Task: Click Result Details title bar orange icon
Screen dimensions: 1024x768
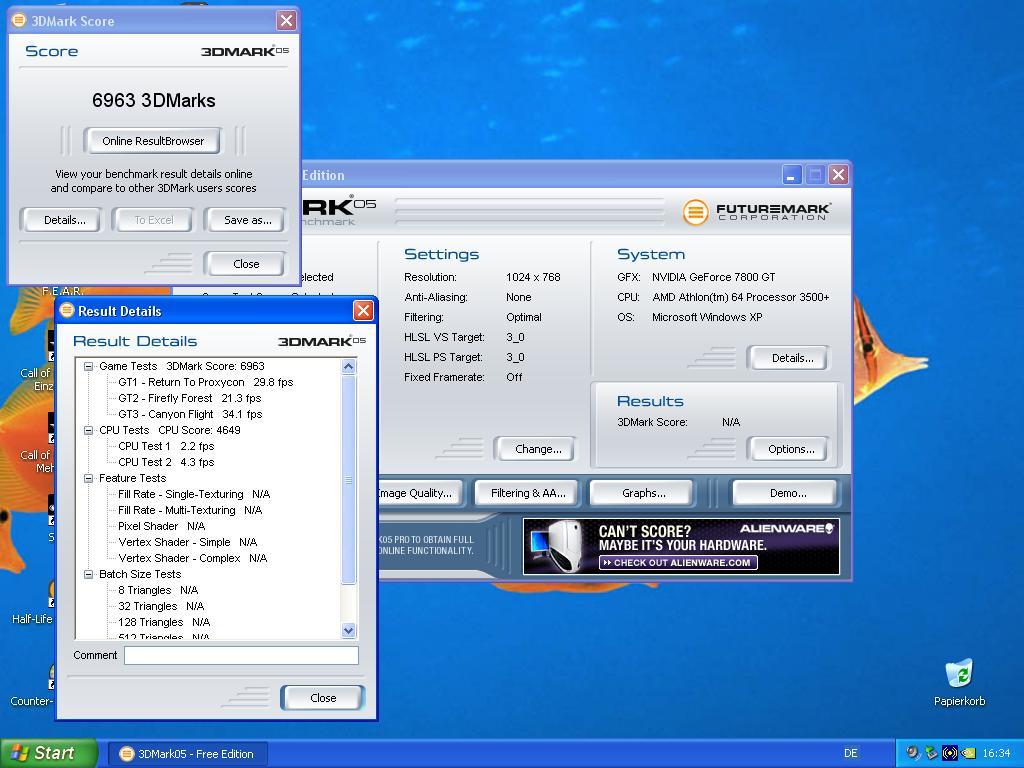Action: click(x=67, y=310)
